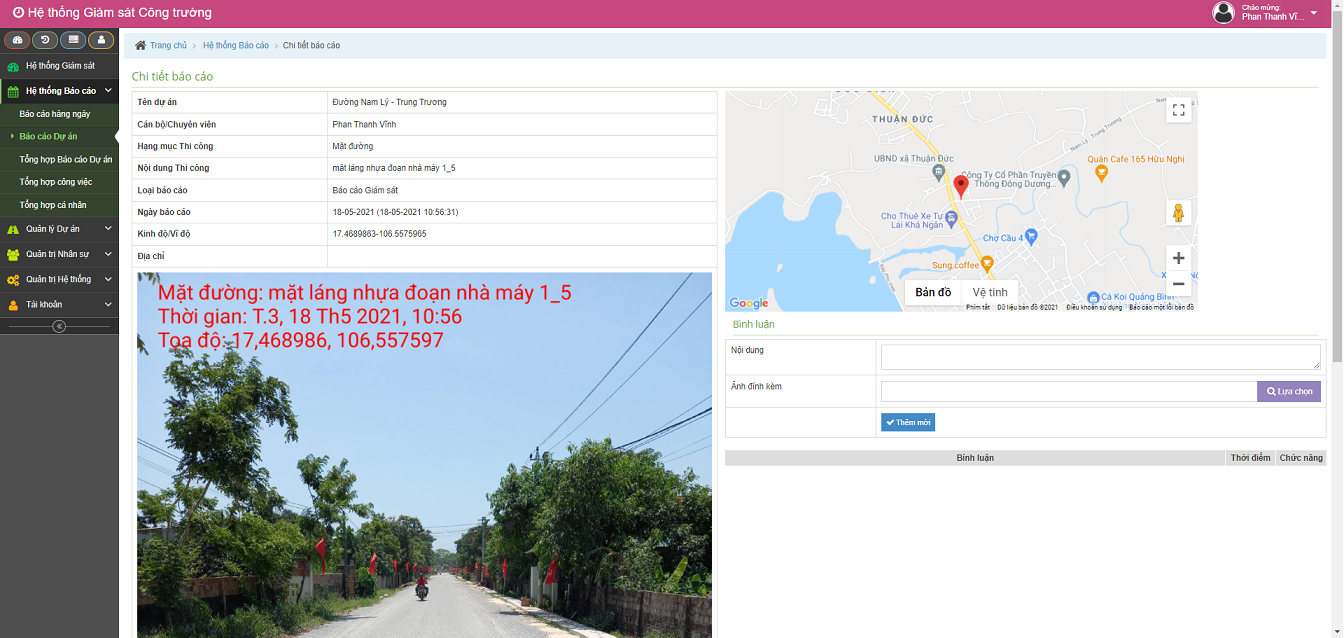Image resolution: width=1344 pixels, height=638 pixels.
Task: Open Báo cáo hàng ngày menu item
Action: click(x=55, y=114)
